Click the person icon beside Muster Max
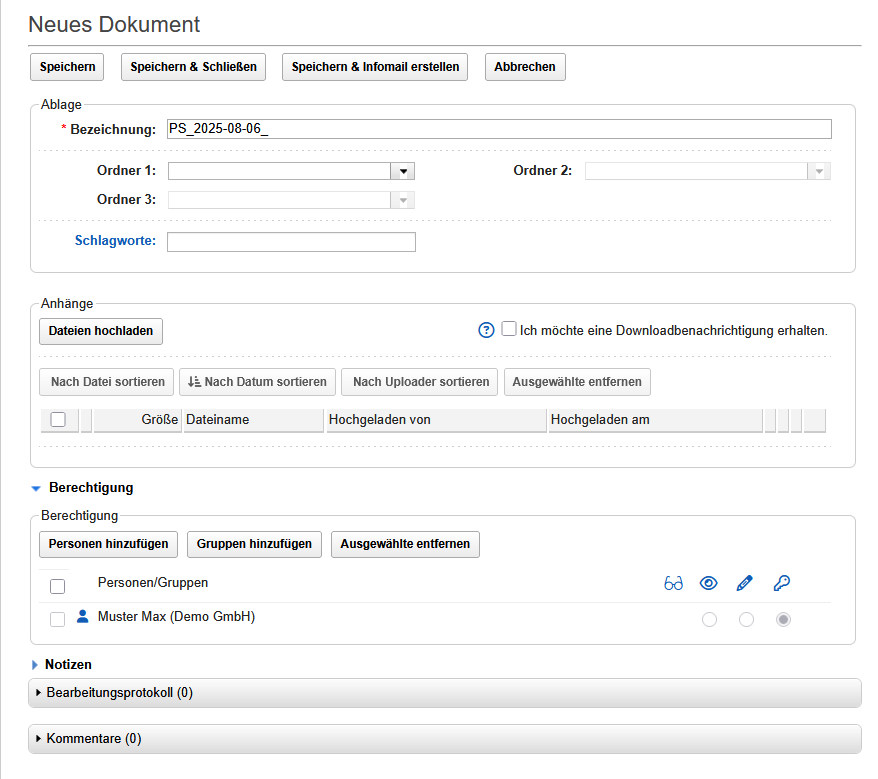 (83, 618)
